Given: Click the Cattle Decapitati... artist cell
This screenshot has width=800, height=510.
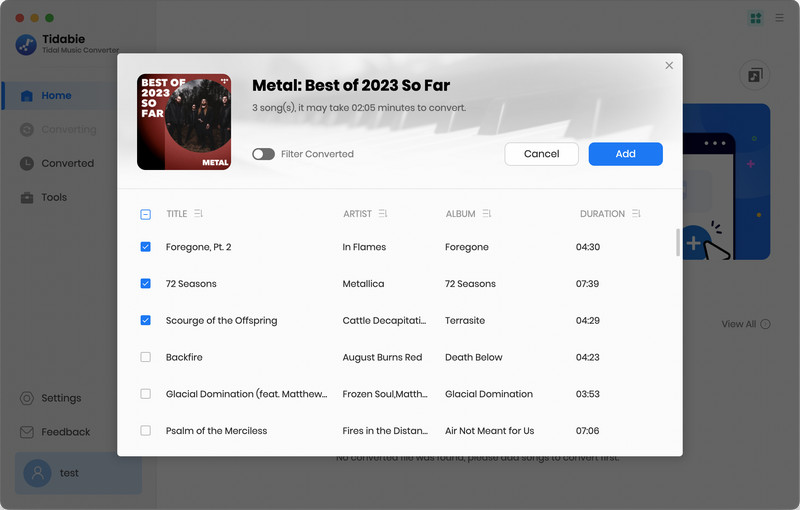Looking at the screenshot, I should coord(384,320).
